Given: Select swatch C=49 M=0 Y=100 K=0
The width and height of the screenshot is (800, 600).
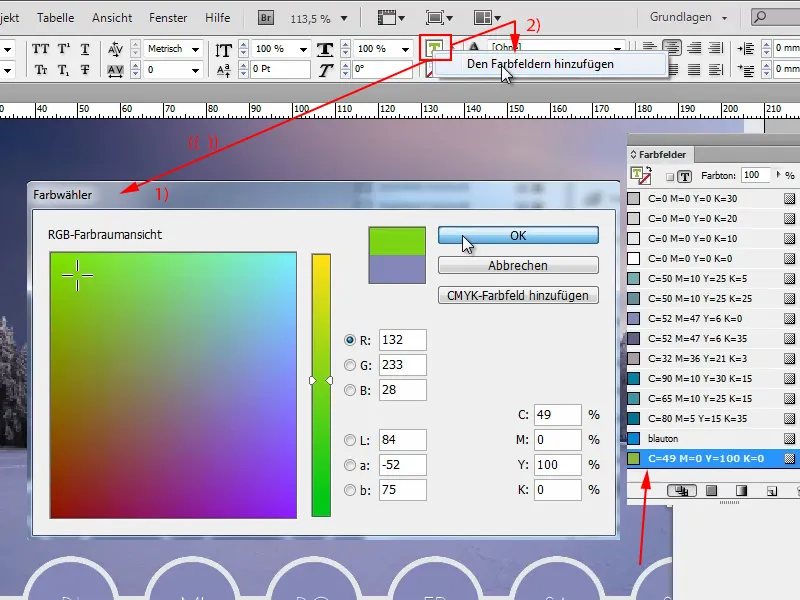Looking at the screenshot, I should pyautogui.click(x=713, y=458).
